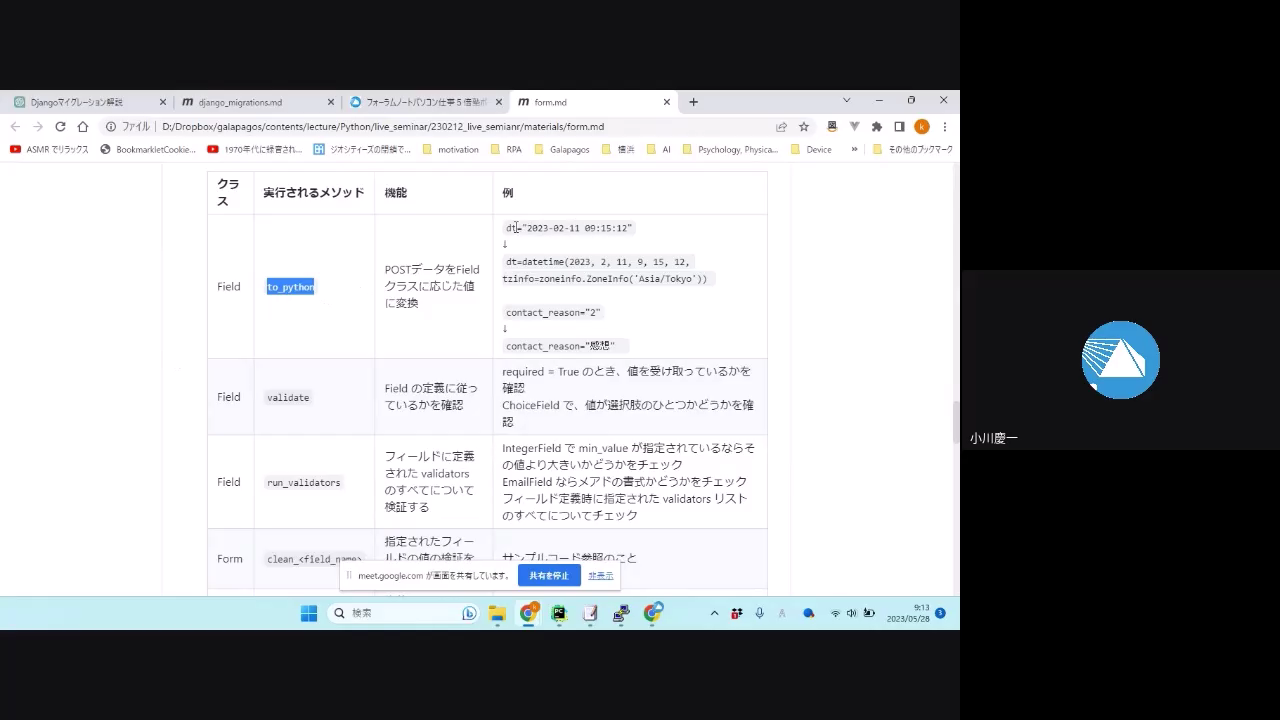
Task: Open the share page icon in address bar
Action: (781, 127)
